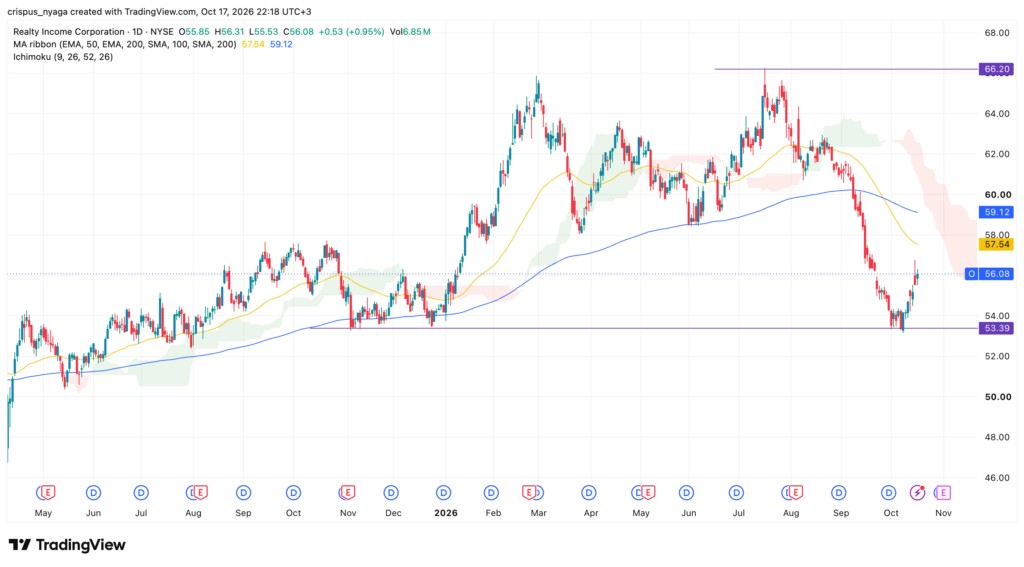The image size is (1024, 567).
Task: Open the earnings marker above Aug 2026
Action: pos(795,493)
